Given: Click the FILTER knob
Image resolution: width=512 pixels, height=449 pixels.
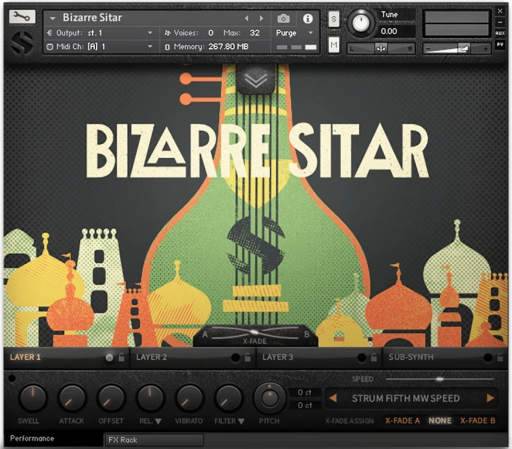Looking at the screenshot, I should point(229,398).
